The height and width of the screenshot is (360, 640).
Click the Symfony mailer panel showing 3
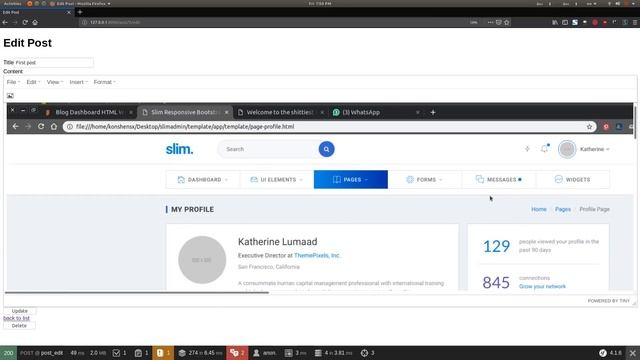[367, 353]
